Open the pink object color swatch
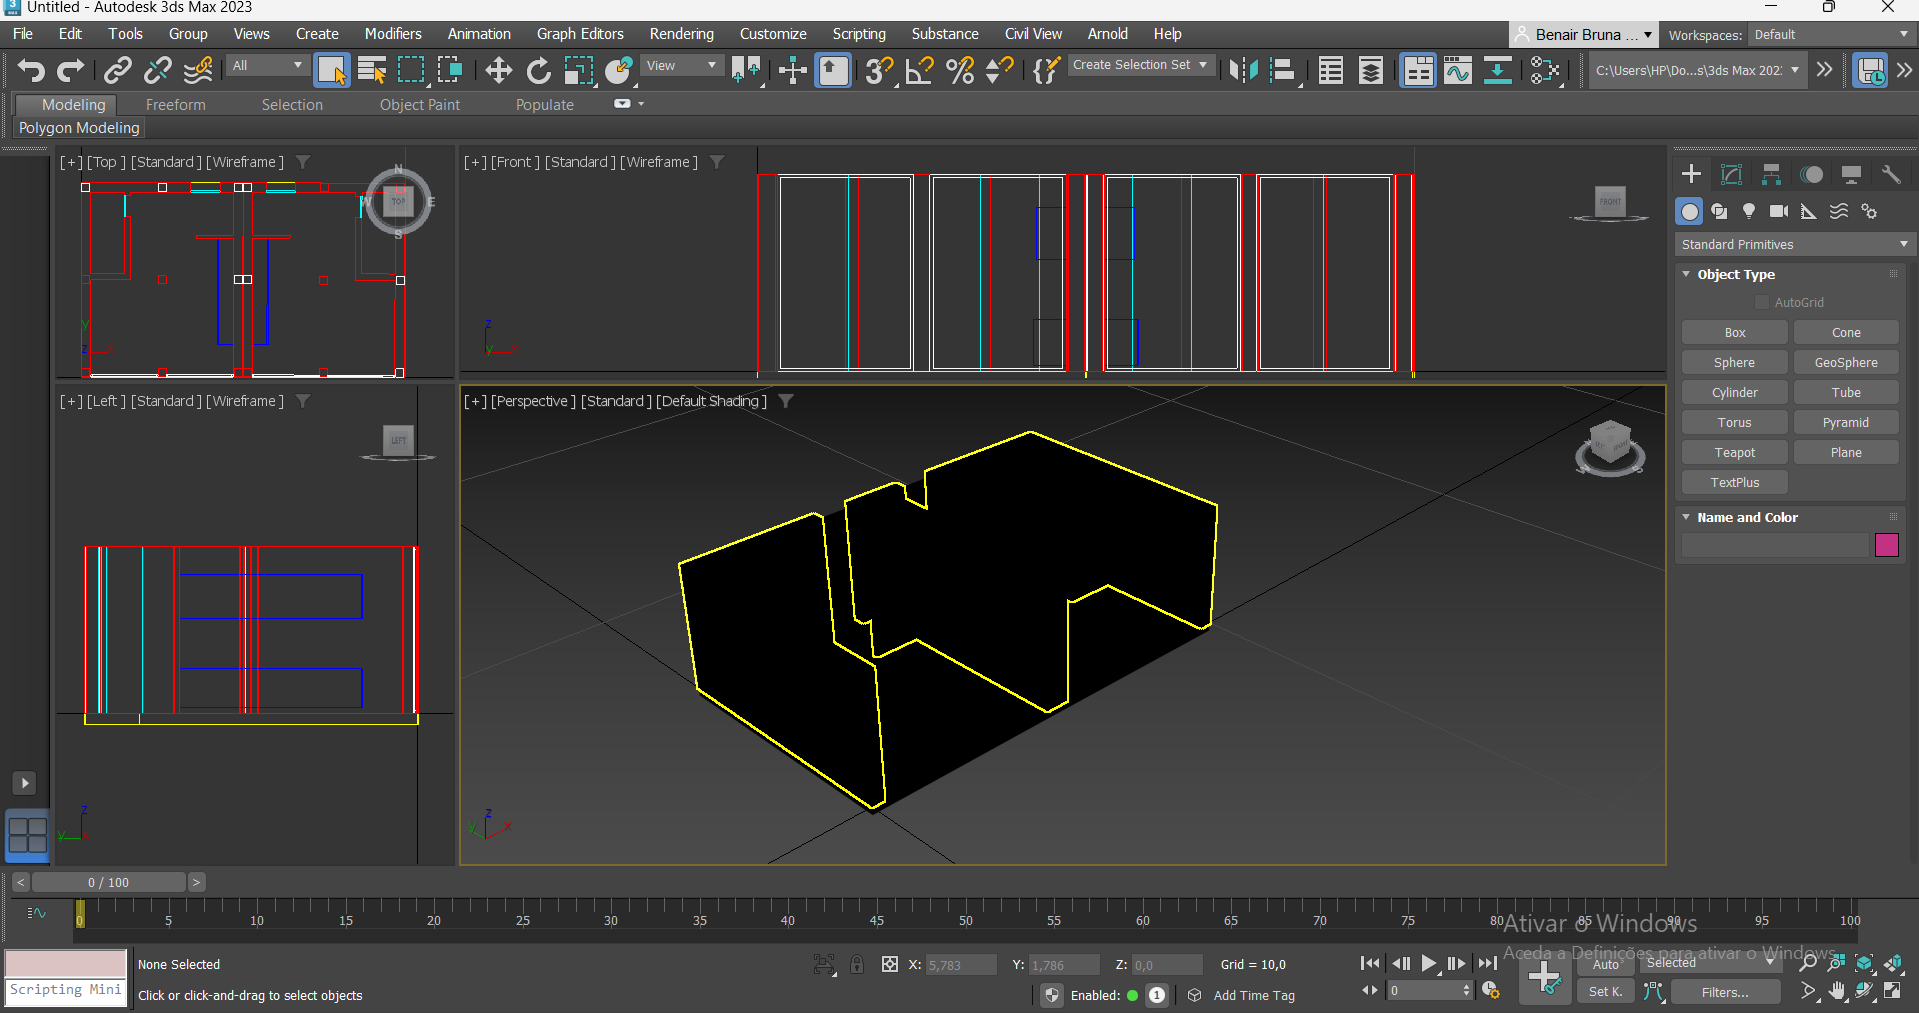The image size is (1919, 1013). [x=1887, y=545]
